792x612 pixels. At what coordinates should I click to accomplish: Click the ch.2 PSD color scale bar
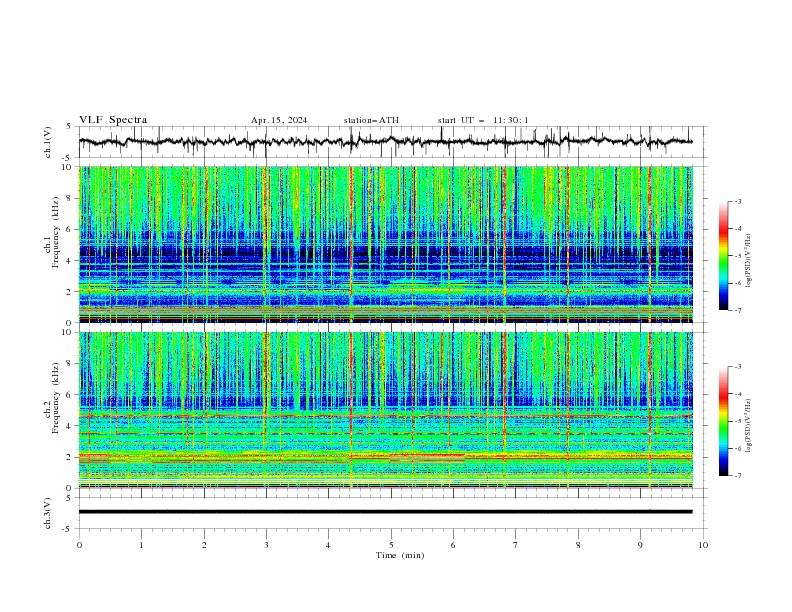pyautogui.click(x=723, y=421)
